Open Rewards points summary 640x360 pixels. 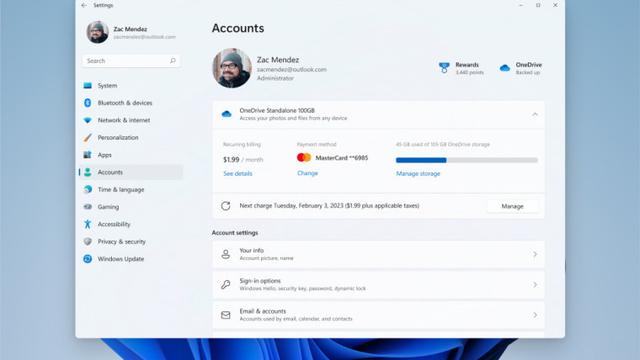(x=461, y=68)
